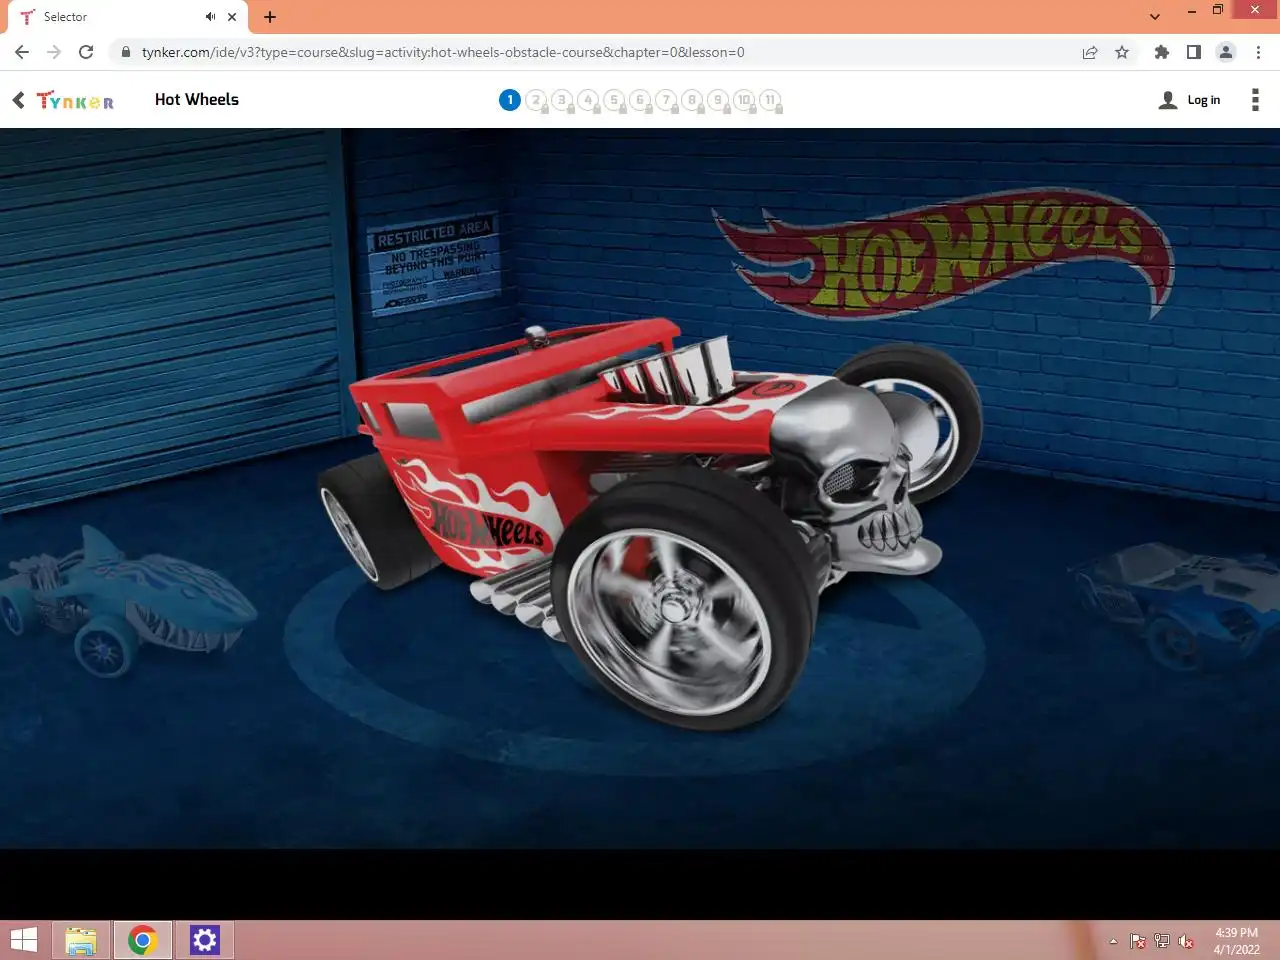Image resolution: width=1280 pixels, height=960 pixels.
Task: Select locked lesson step 6
Action: coord(640,100)
